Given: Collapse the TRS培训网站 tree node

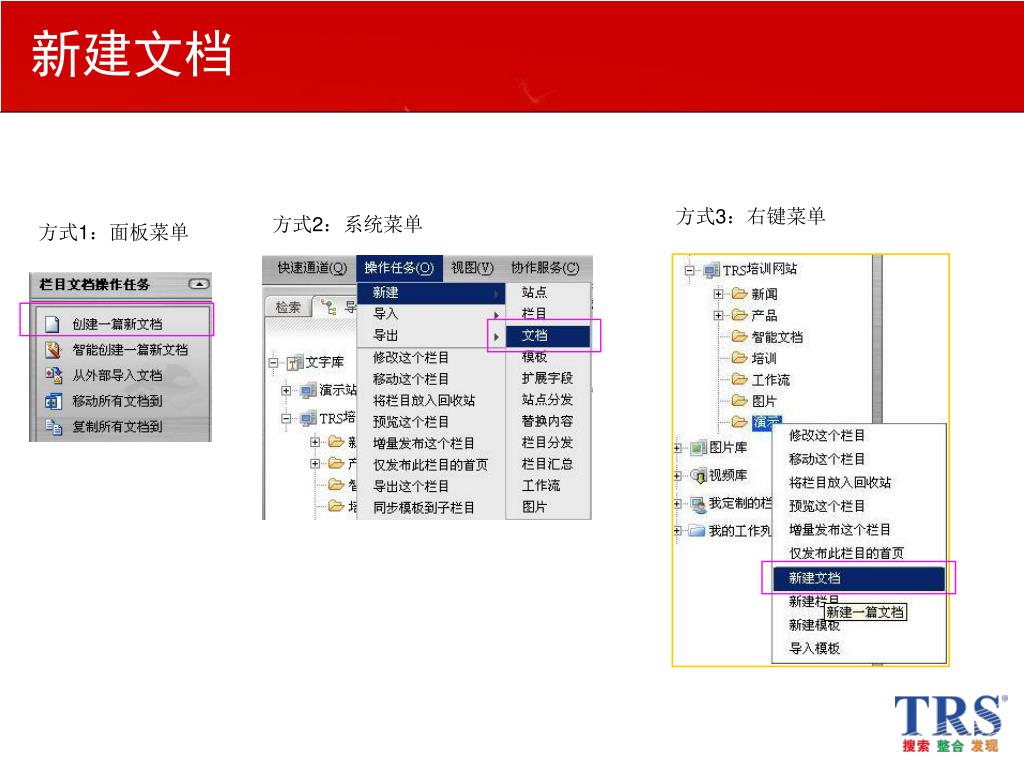Looking at the screenshot, I should point(689,270).
